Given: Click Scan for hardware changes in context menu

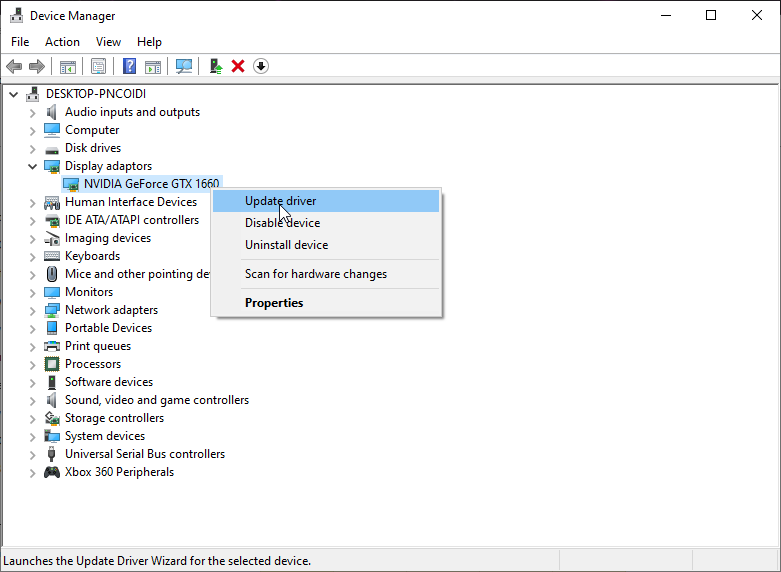Looking at the screenshot, I should point(315,274).
